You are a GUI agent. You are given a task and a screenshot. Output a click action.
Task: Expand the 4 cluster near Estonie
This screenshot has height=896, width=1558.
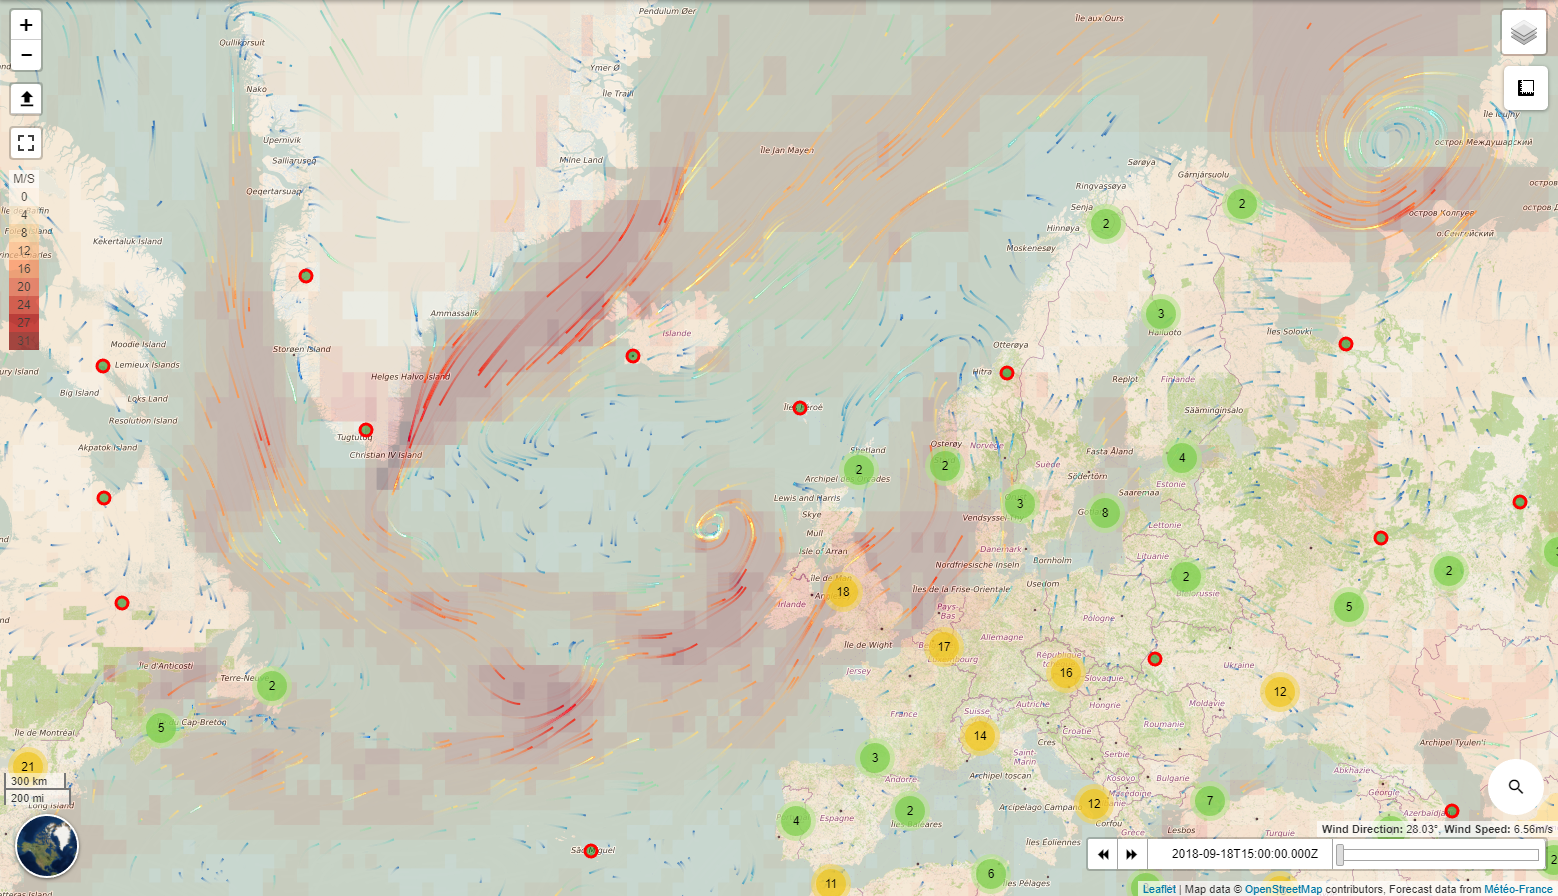pos(1182,458)
